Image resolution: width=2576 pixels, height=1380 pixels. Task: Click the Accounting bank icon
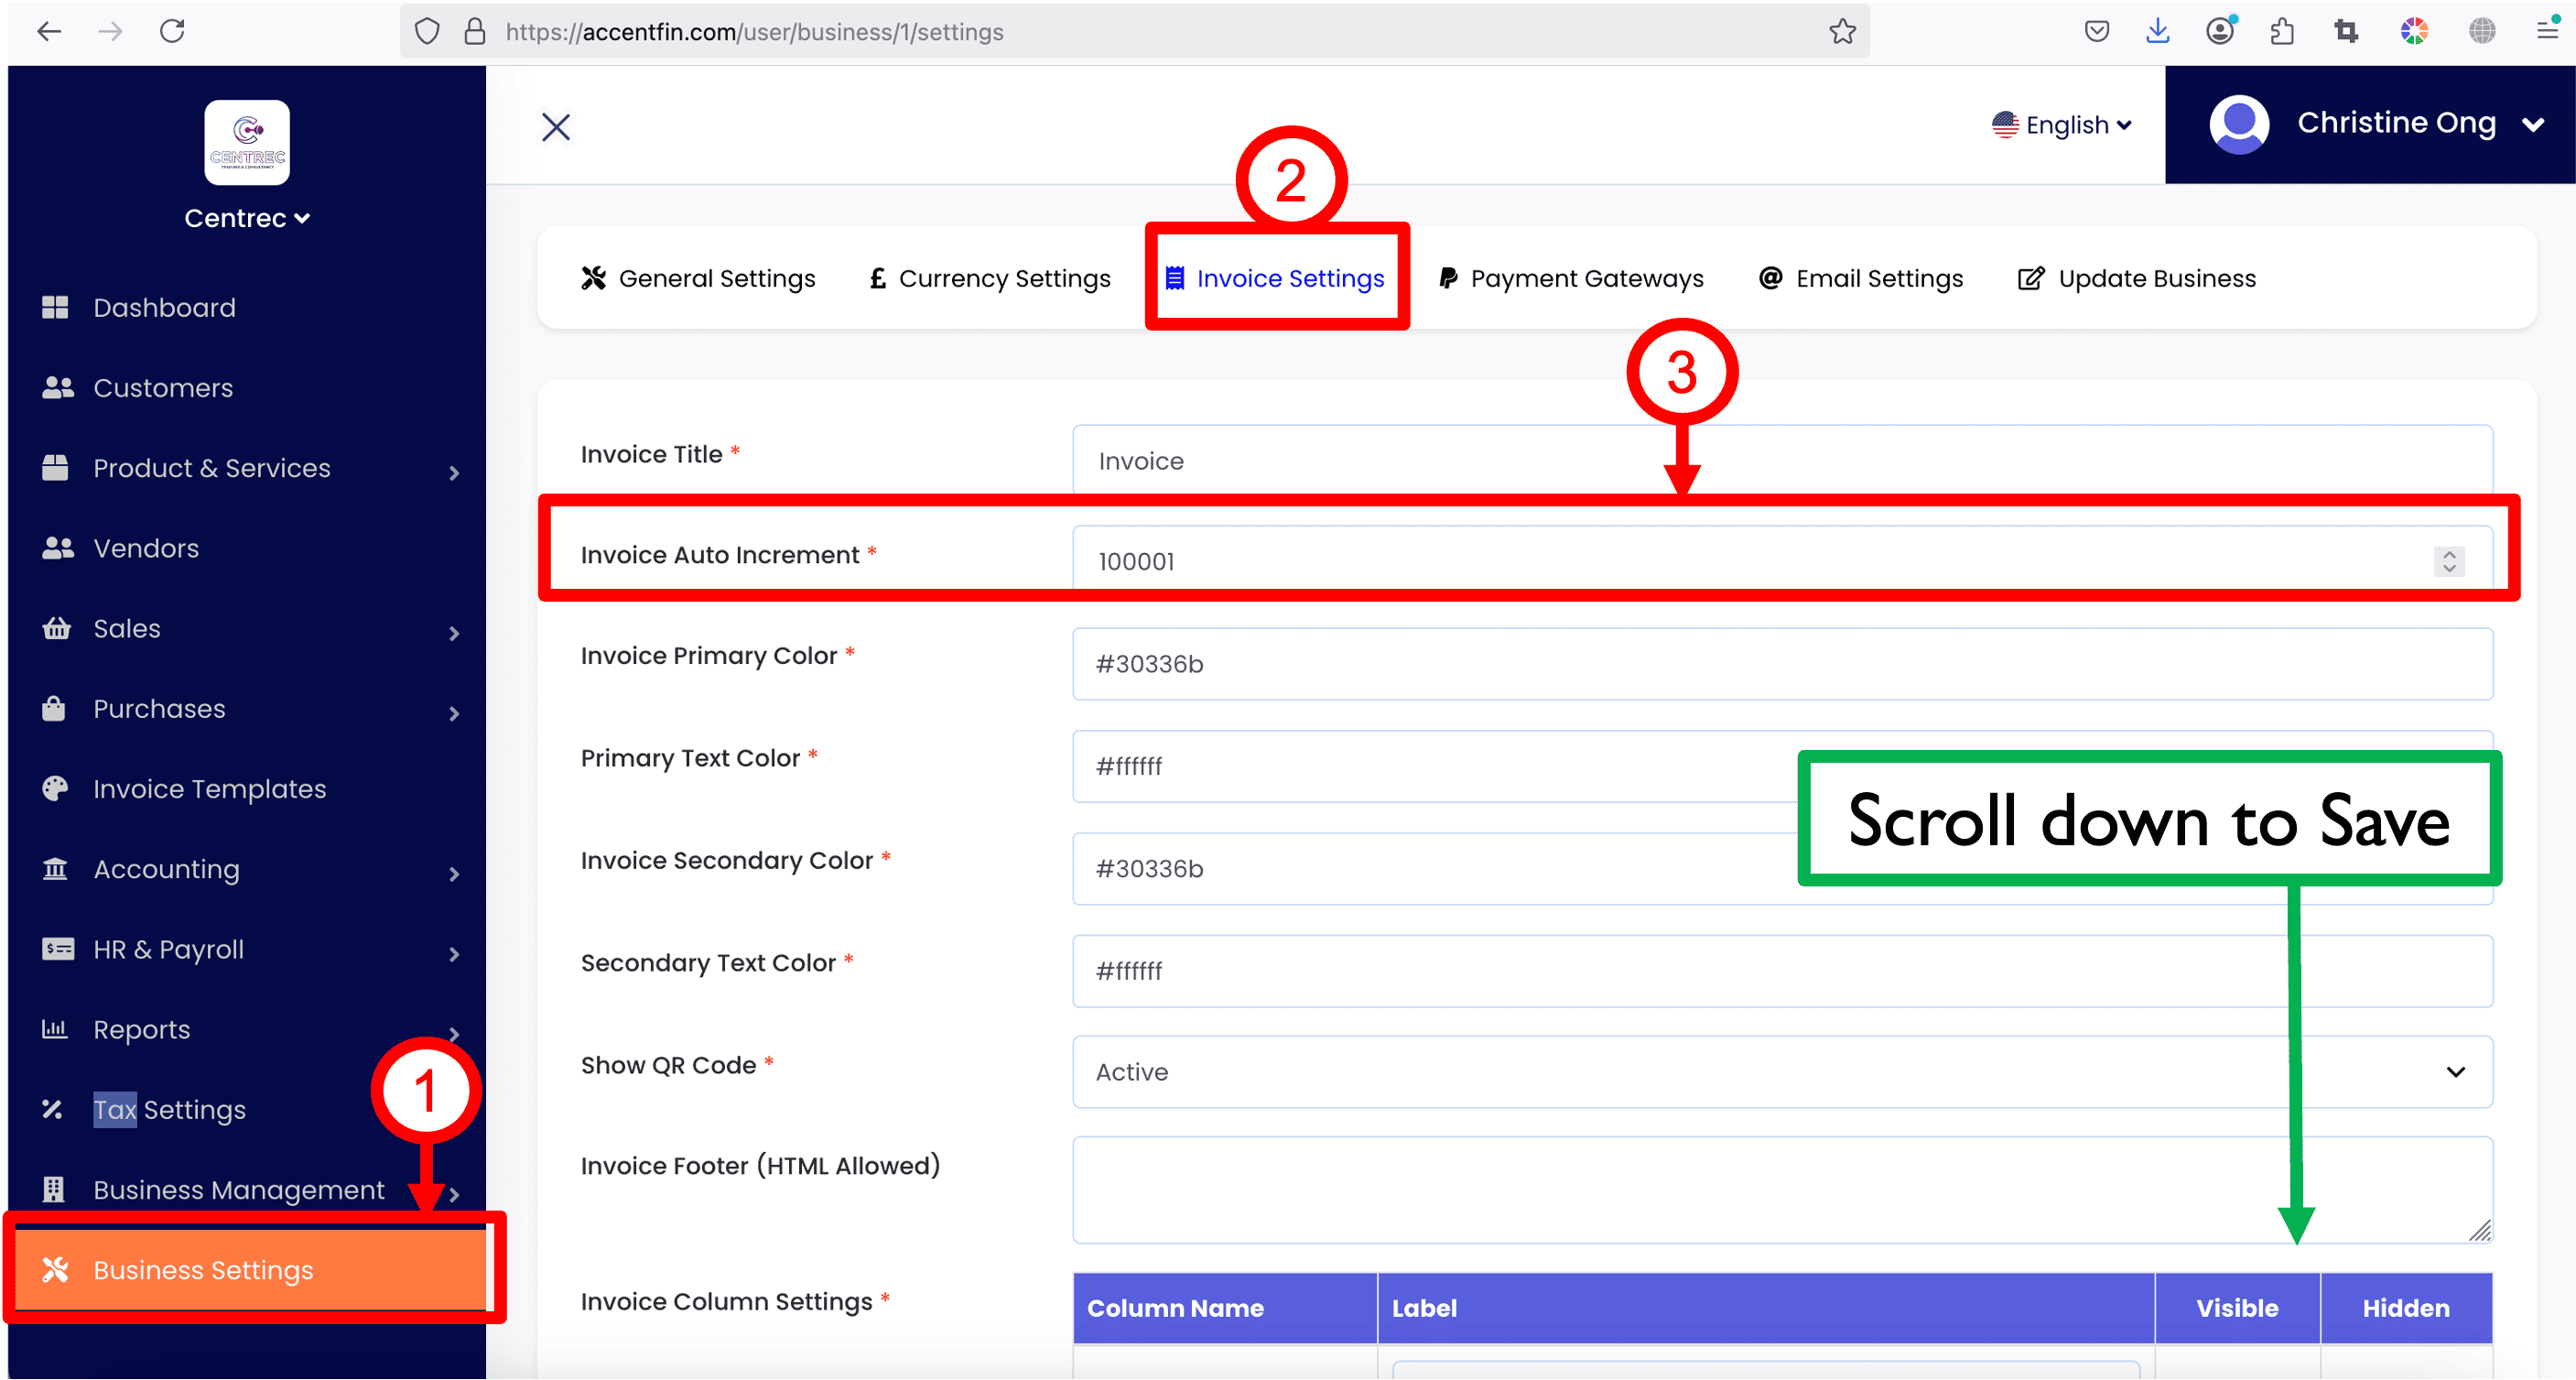[55, 868]
